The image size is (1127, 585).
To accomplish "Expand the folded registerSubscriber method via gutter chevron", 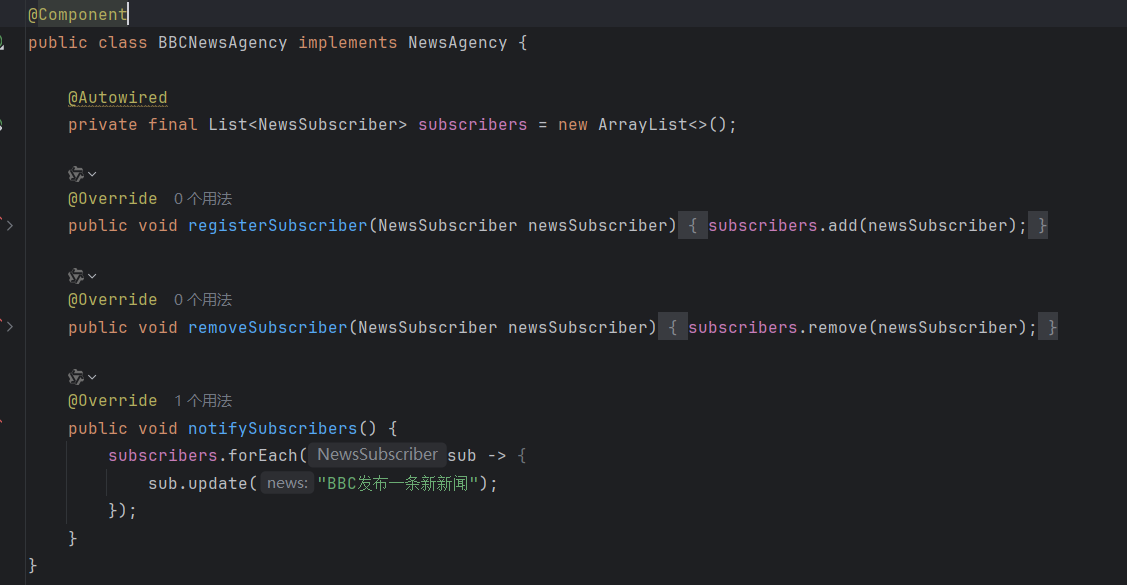I will [x=9, y=226].
